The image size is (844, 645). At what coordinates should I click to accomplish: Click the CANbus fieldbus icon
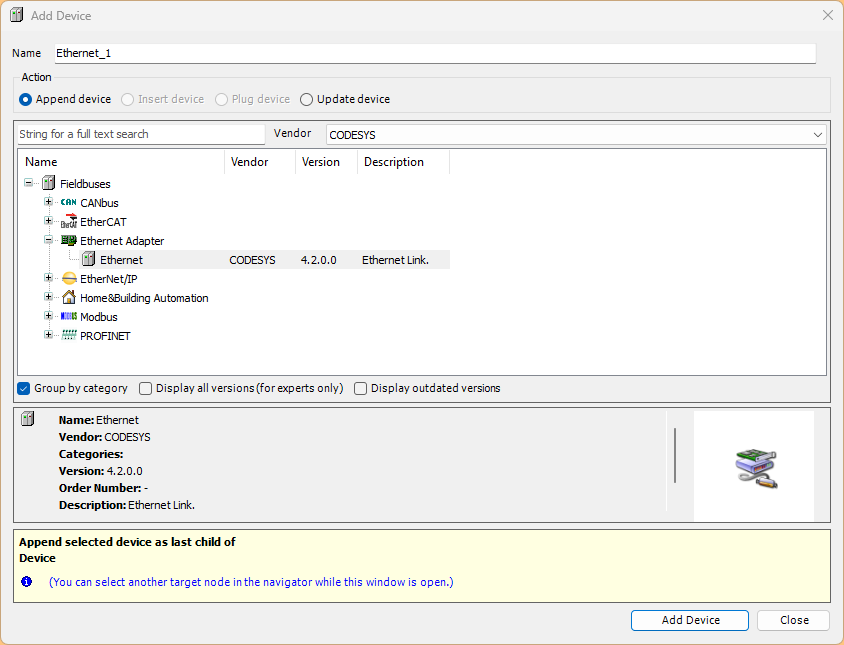click(68, 203)
